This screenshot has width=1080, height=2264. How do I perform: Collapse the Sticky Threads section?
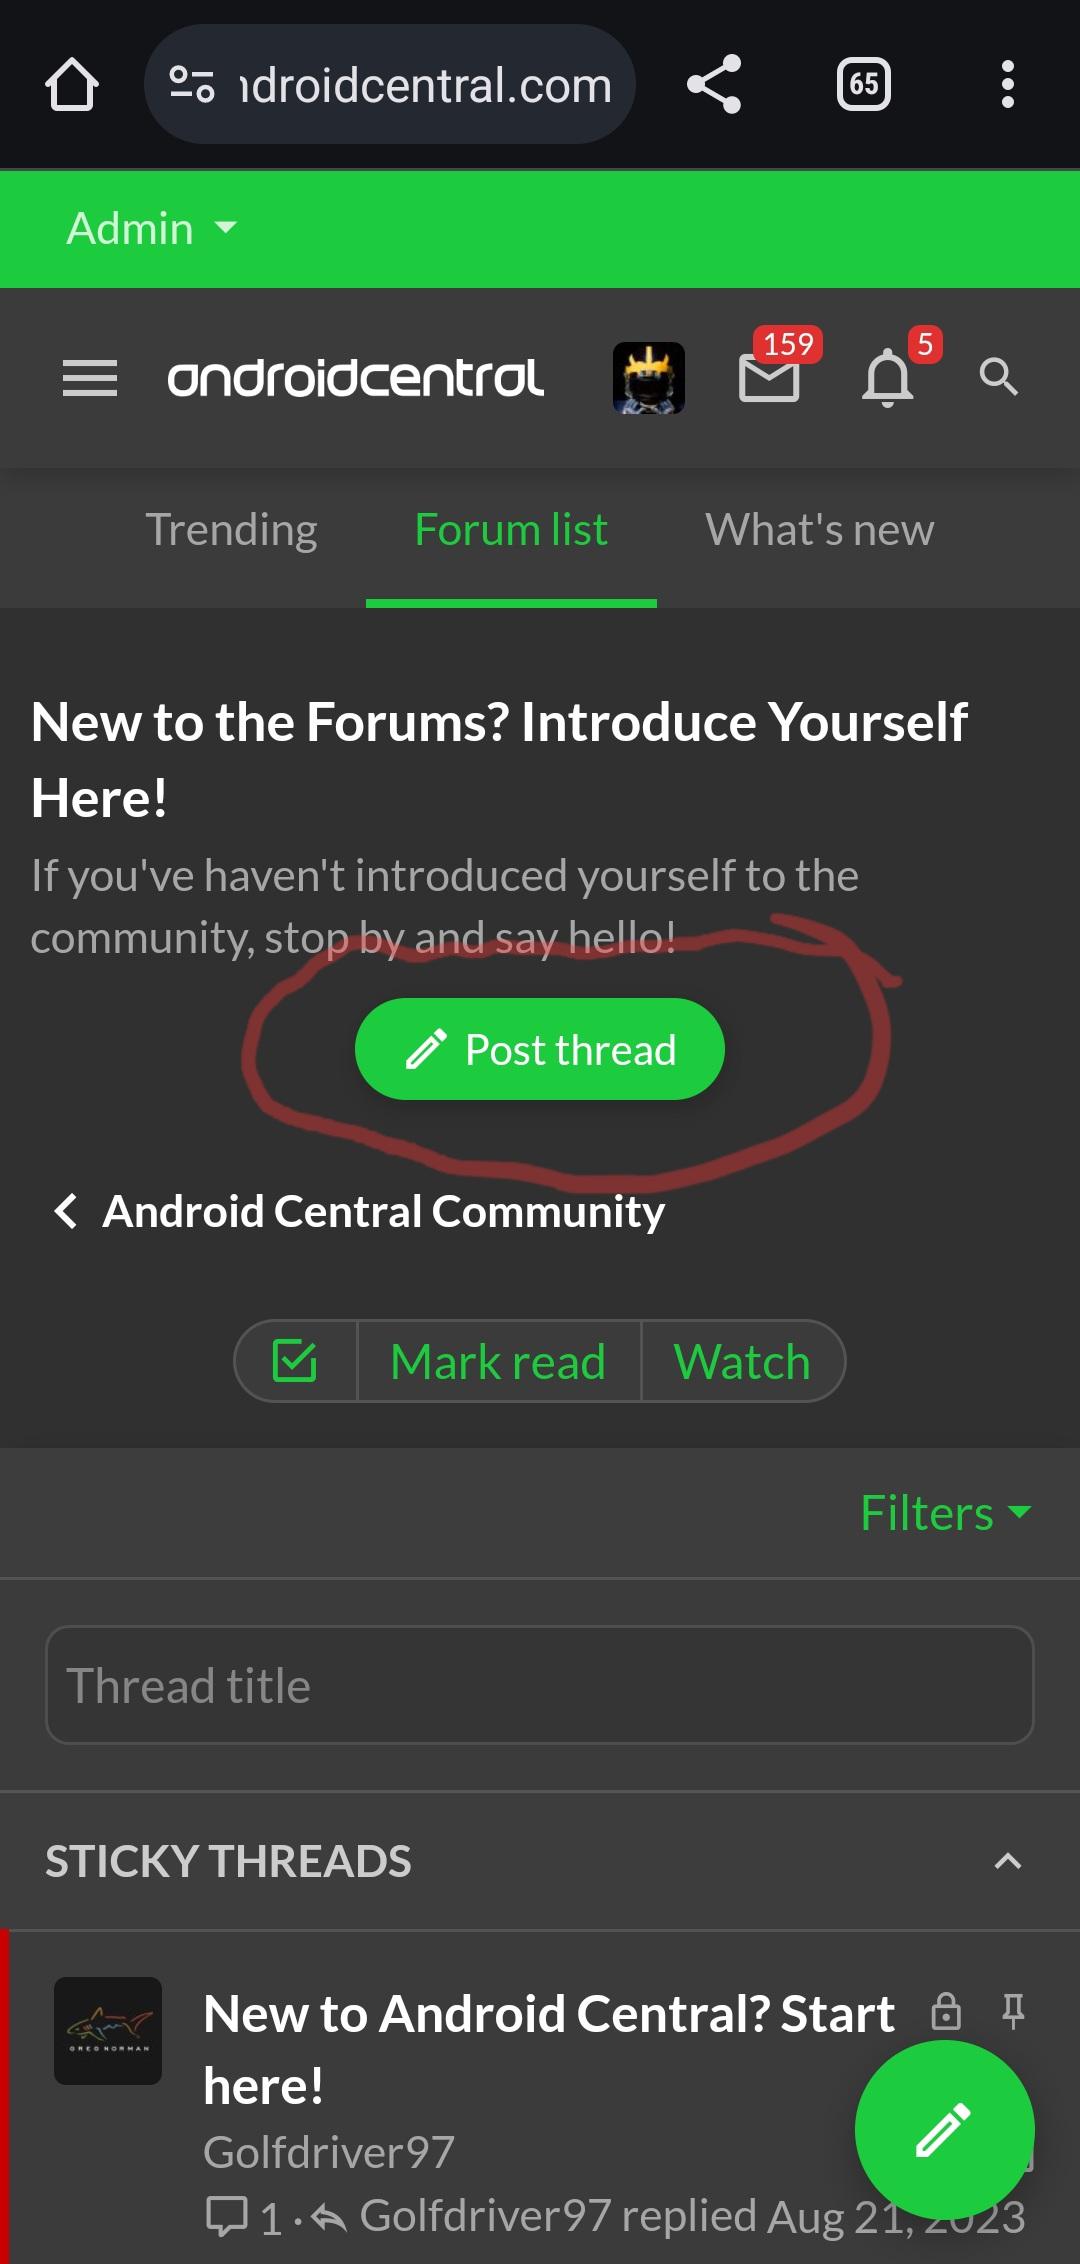(1008, 1862)
